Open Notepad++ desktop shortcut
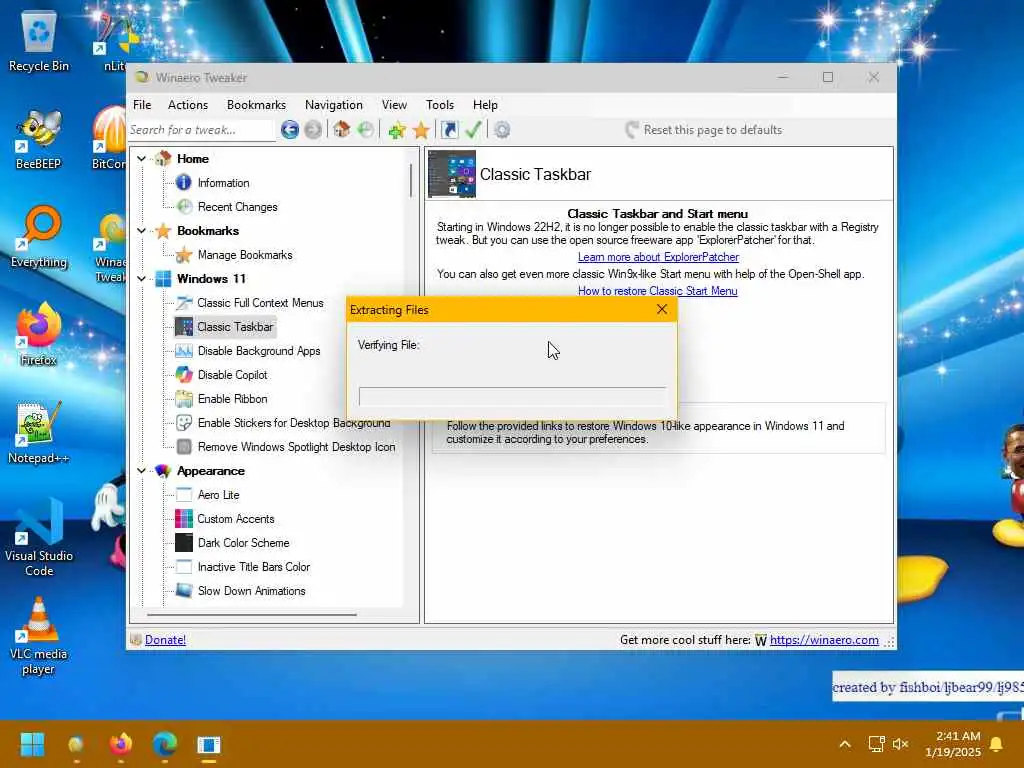Image resolution: width=1024 pixels, height=768 pixels. [39, 432]
